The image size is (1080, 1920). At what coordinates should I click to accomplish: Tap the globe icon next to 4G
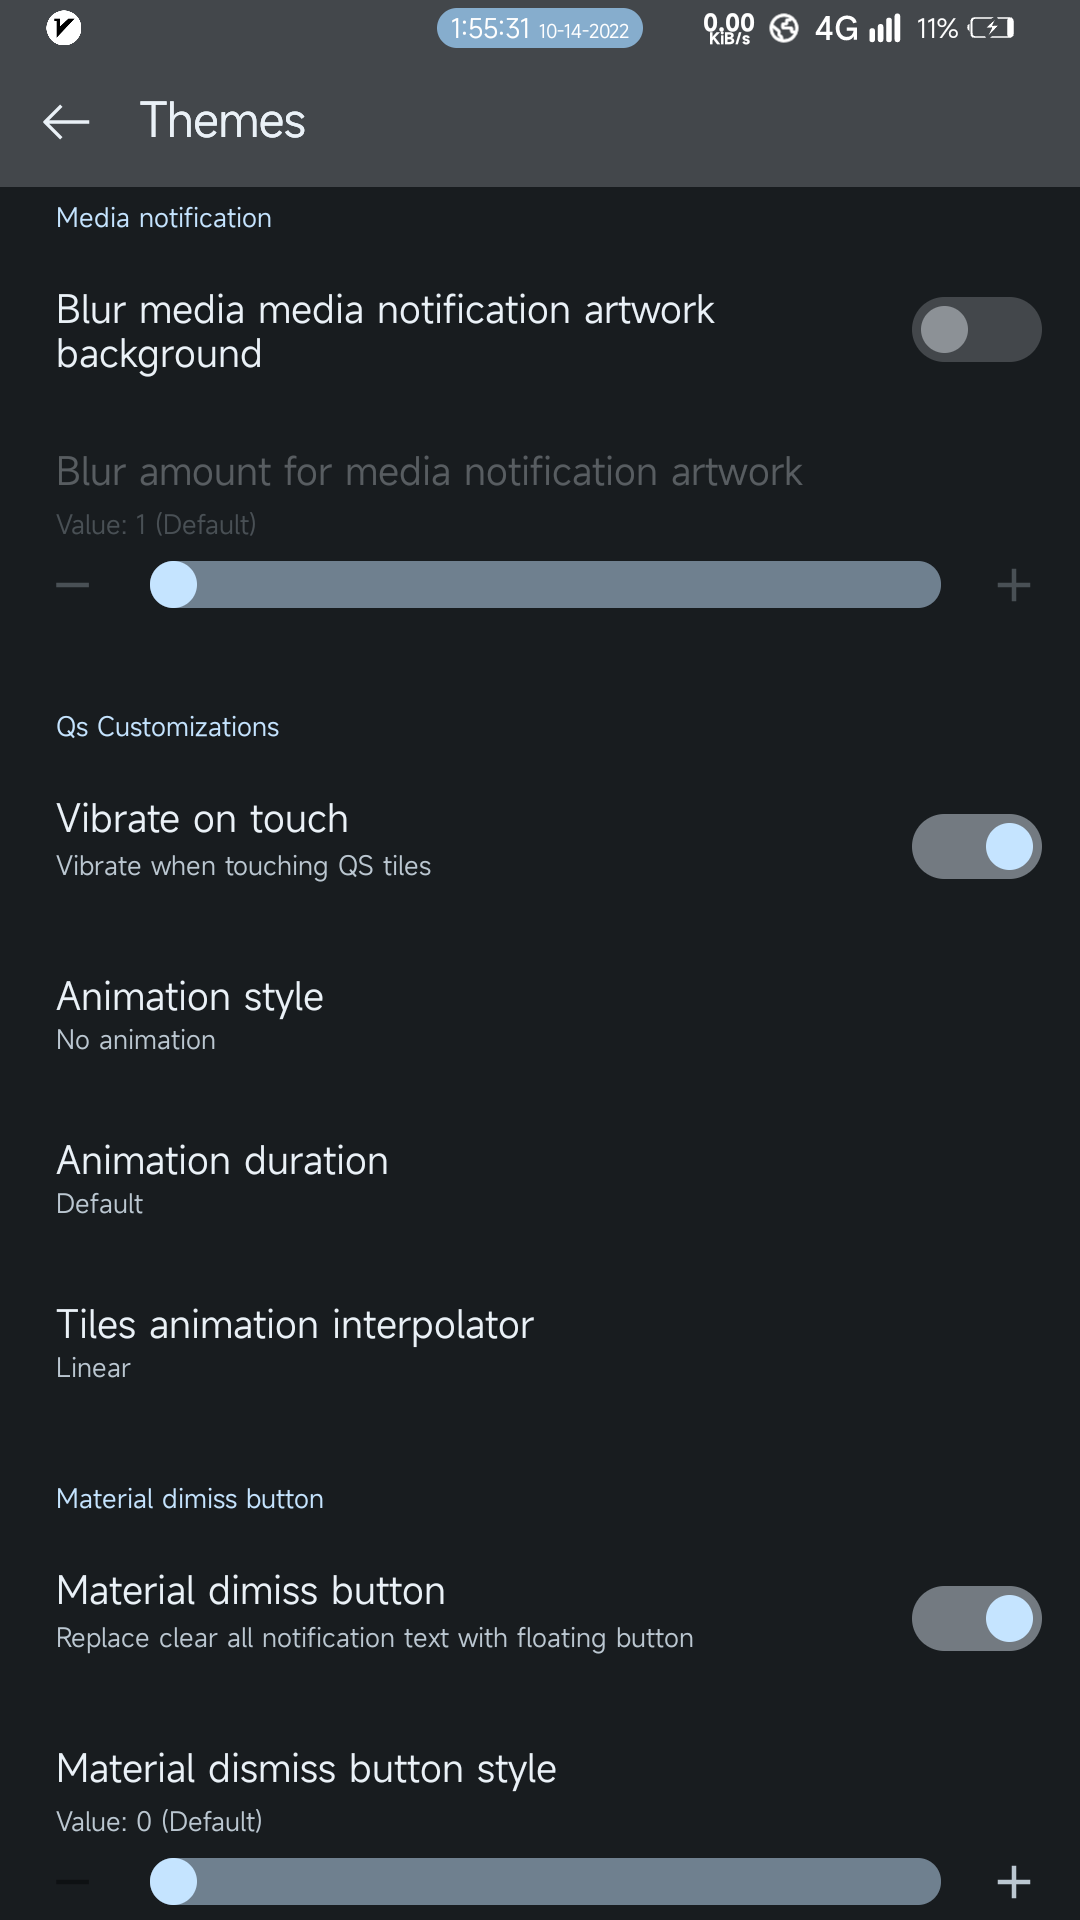click(784, 28)
